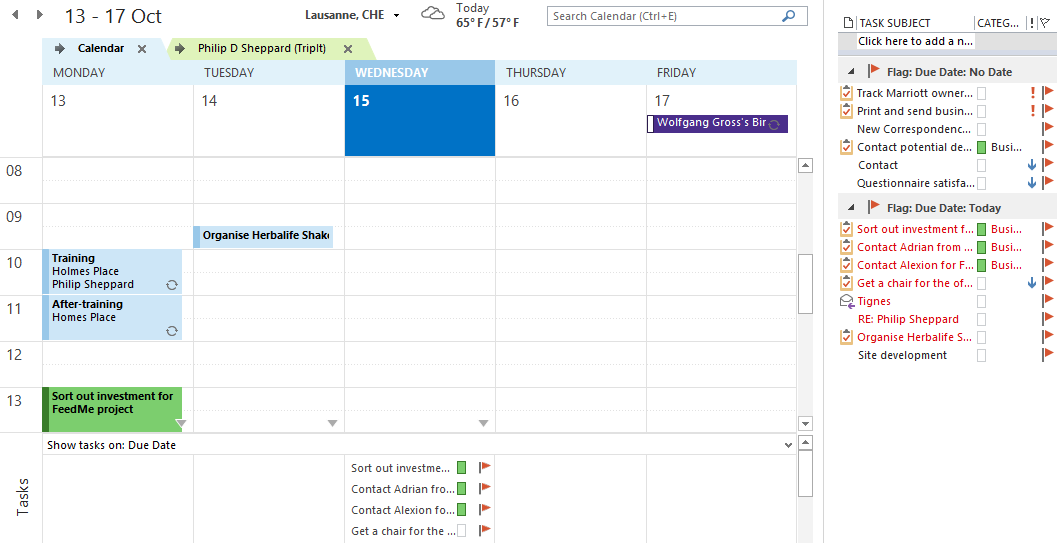Click flag next to Site development task
The image size is (1057, 543).
1048,355
